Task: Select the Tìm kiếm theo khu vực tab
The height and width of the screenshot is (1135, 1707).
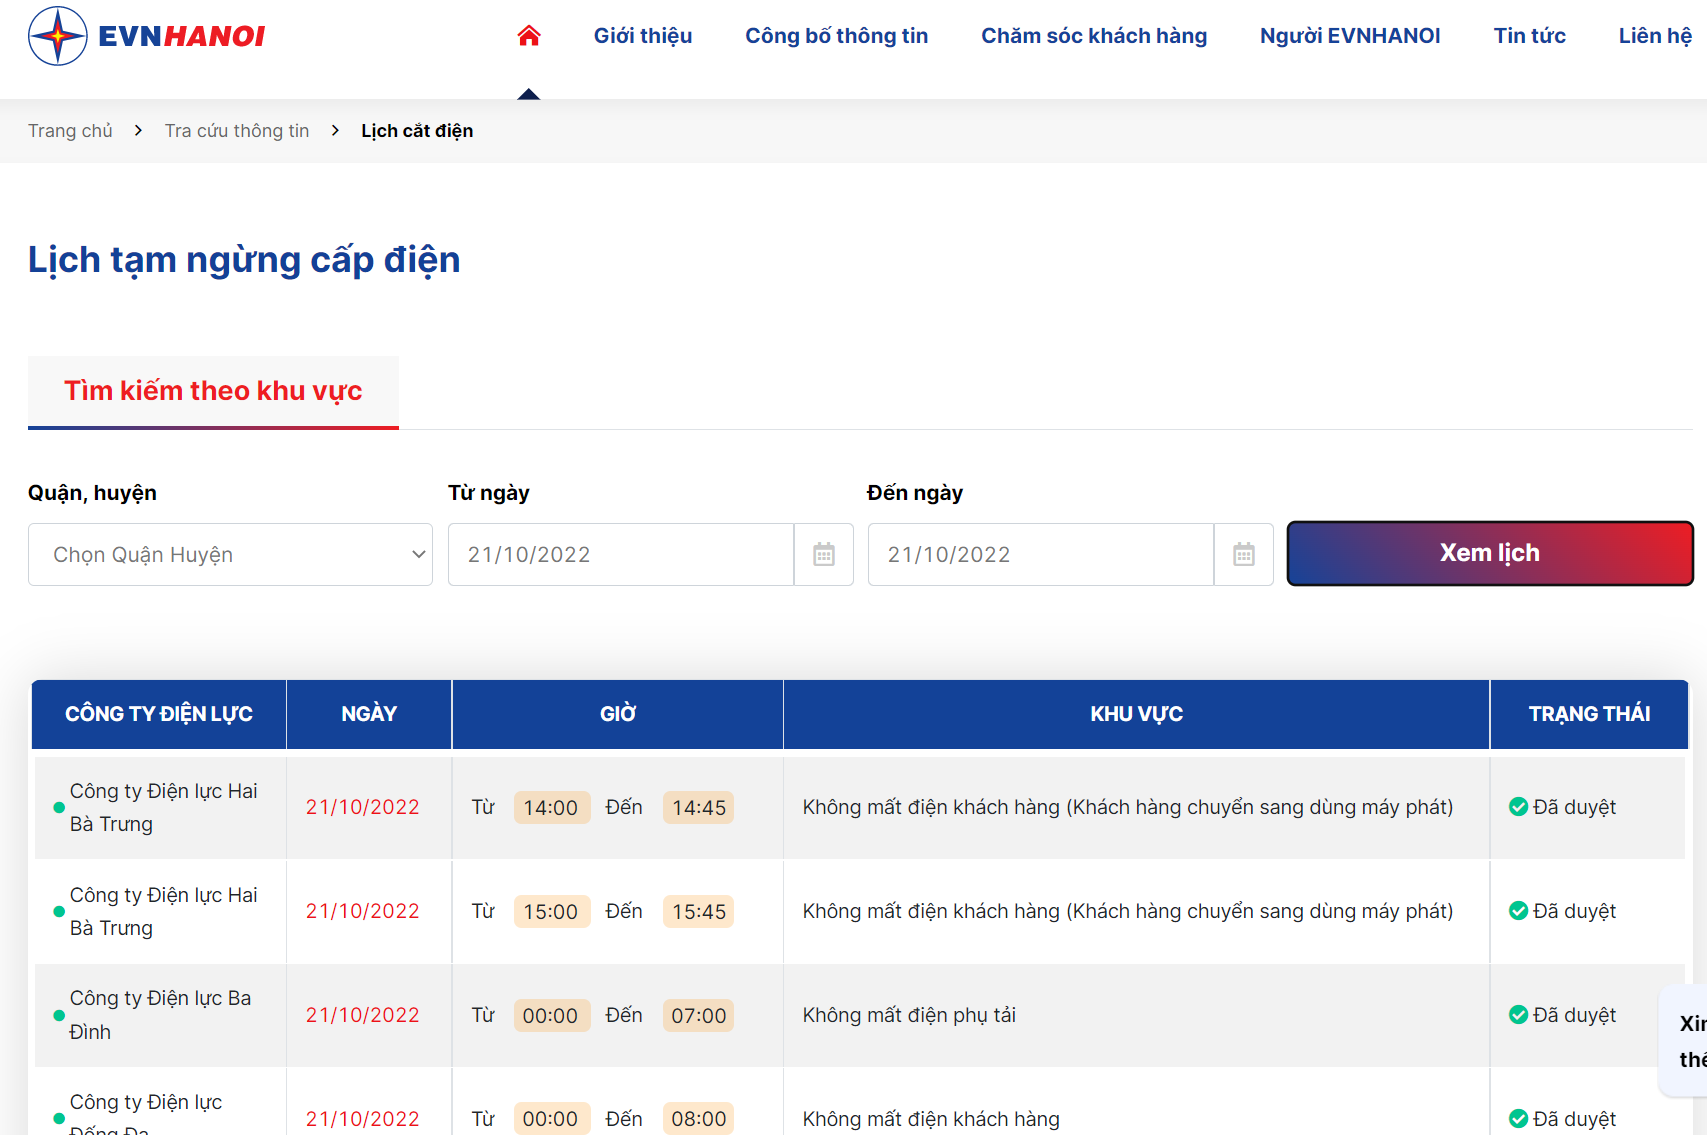Action: click(x=213, y=391)
